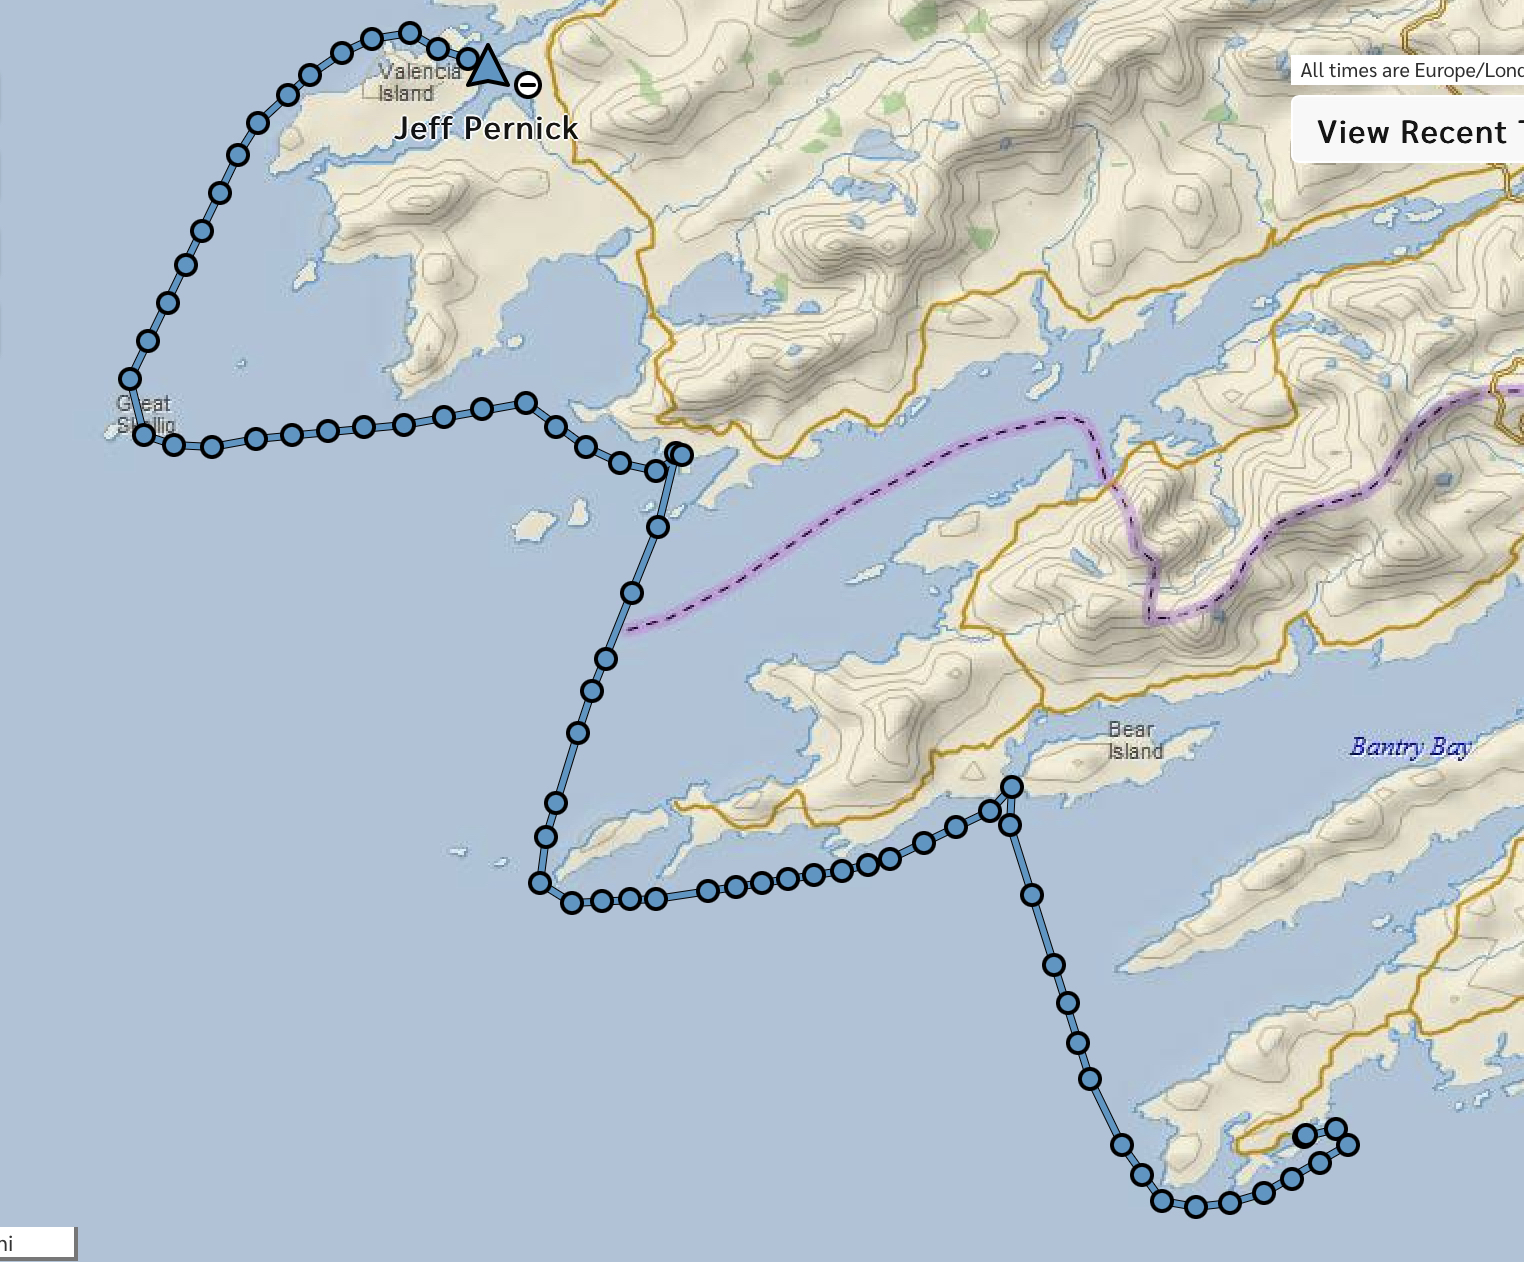1524x1262 pixels.
Task: Click the Bantry Bay map label
Action: point(1409,746)
